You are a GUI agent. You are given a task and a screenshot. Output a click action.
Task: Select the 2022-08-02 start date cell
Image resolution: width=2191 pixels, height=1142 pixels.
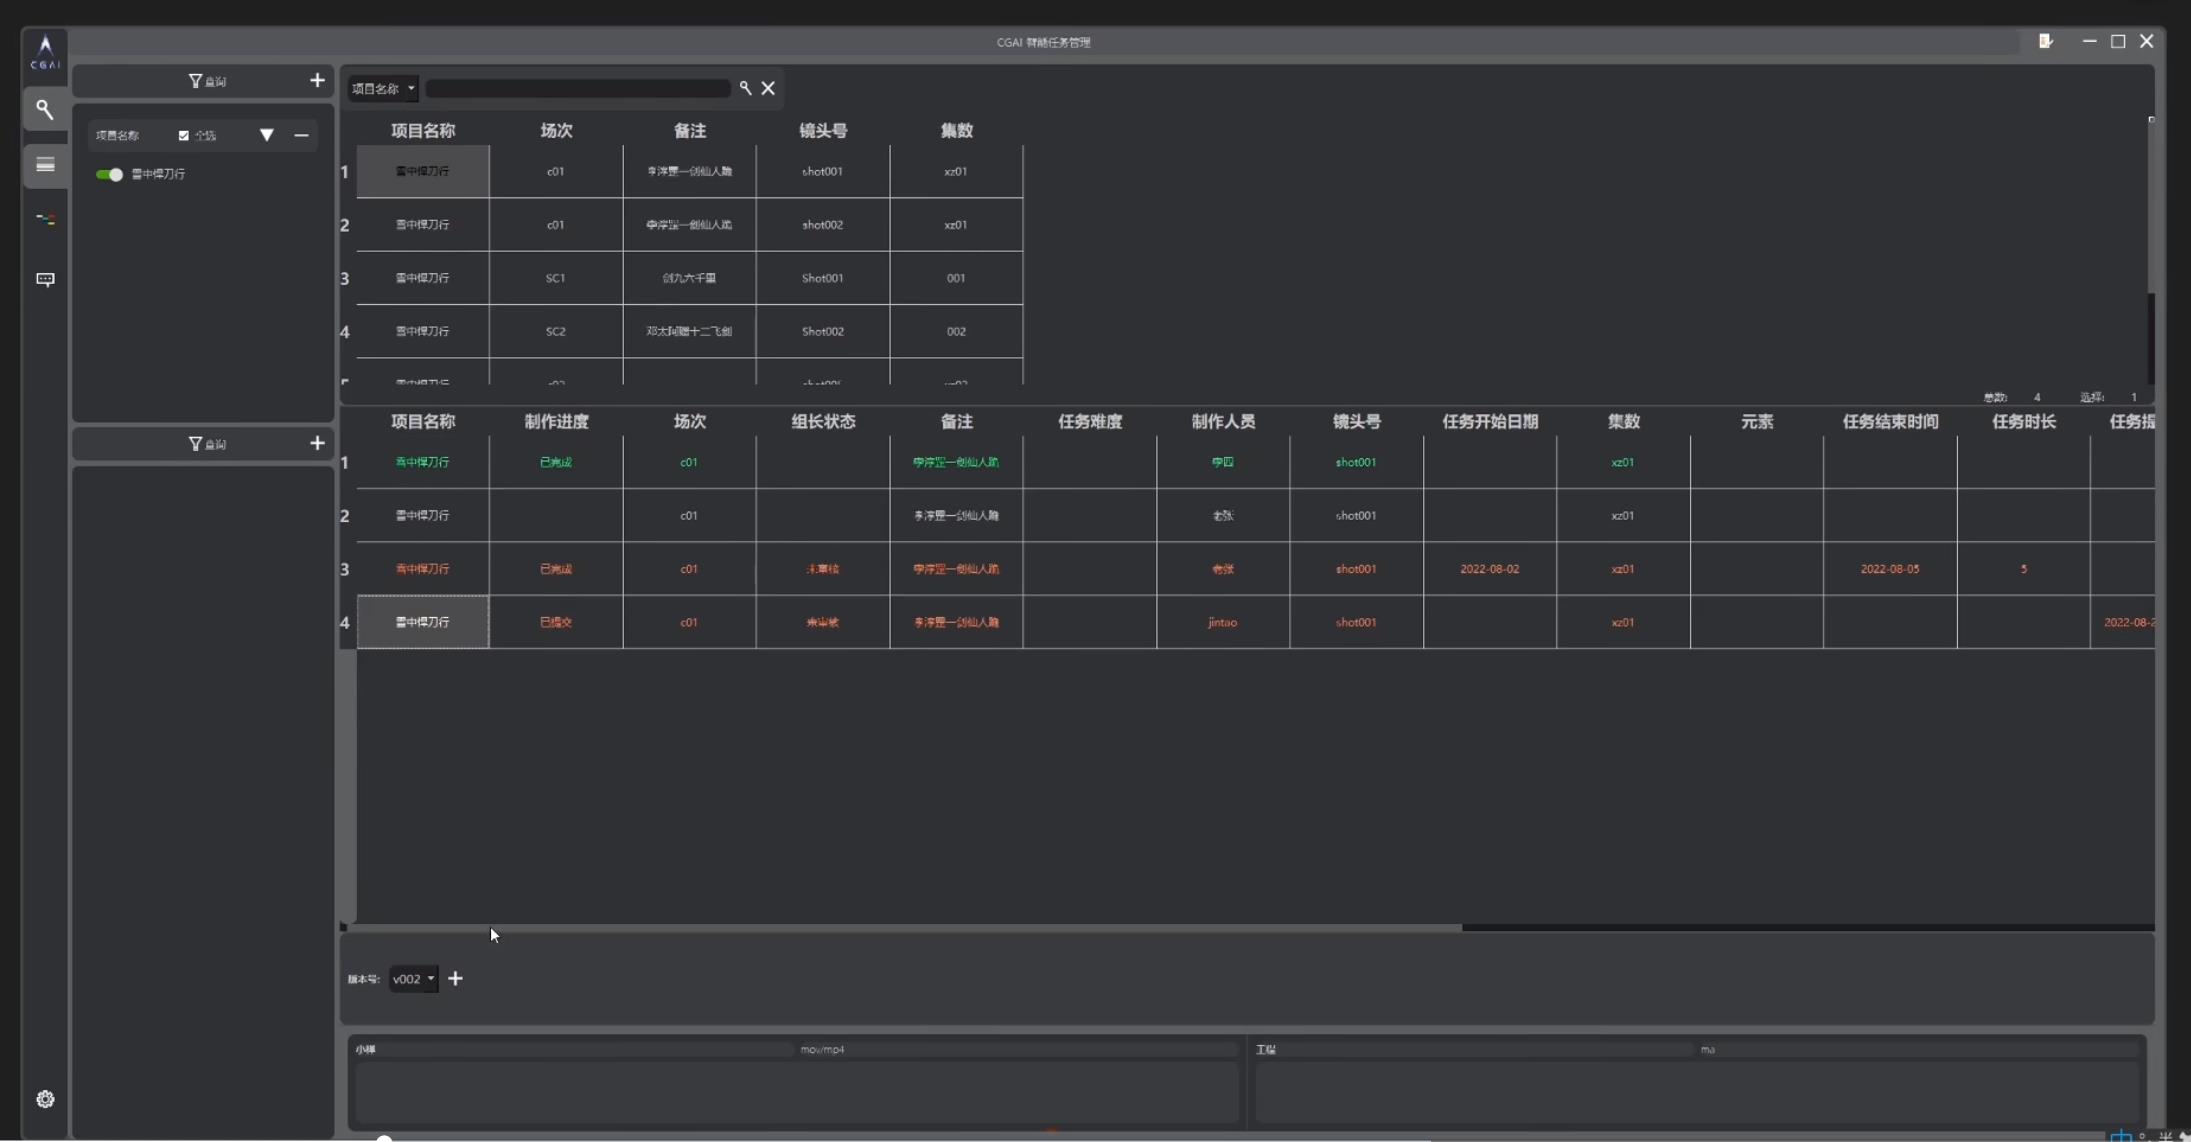pos(1490,569)
